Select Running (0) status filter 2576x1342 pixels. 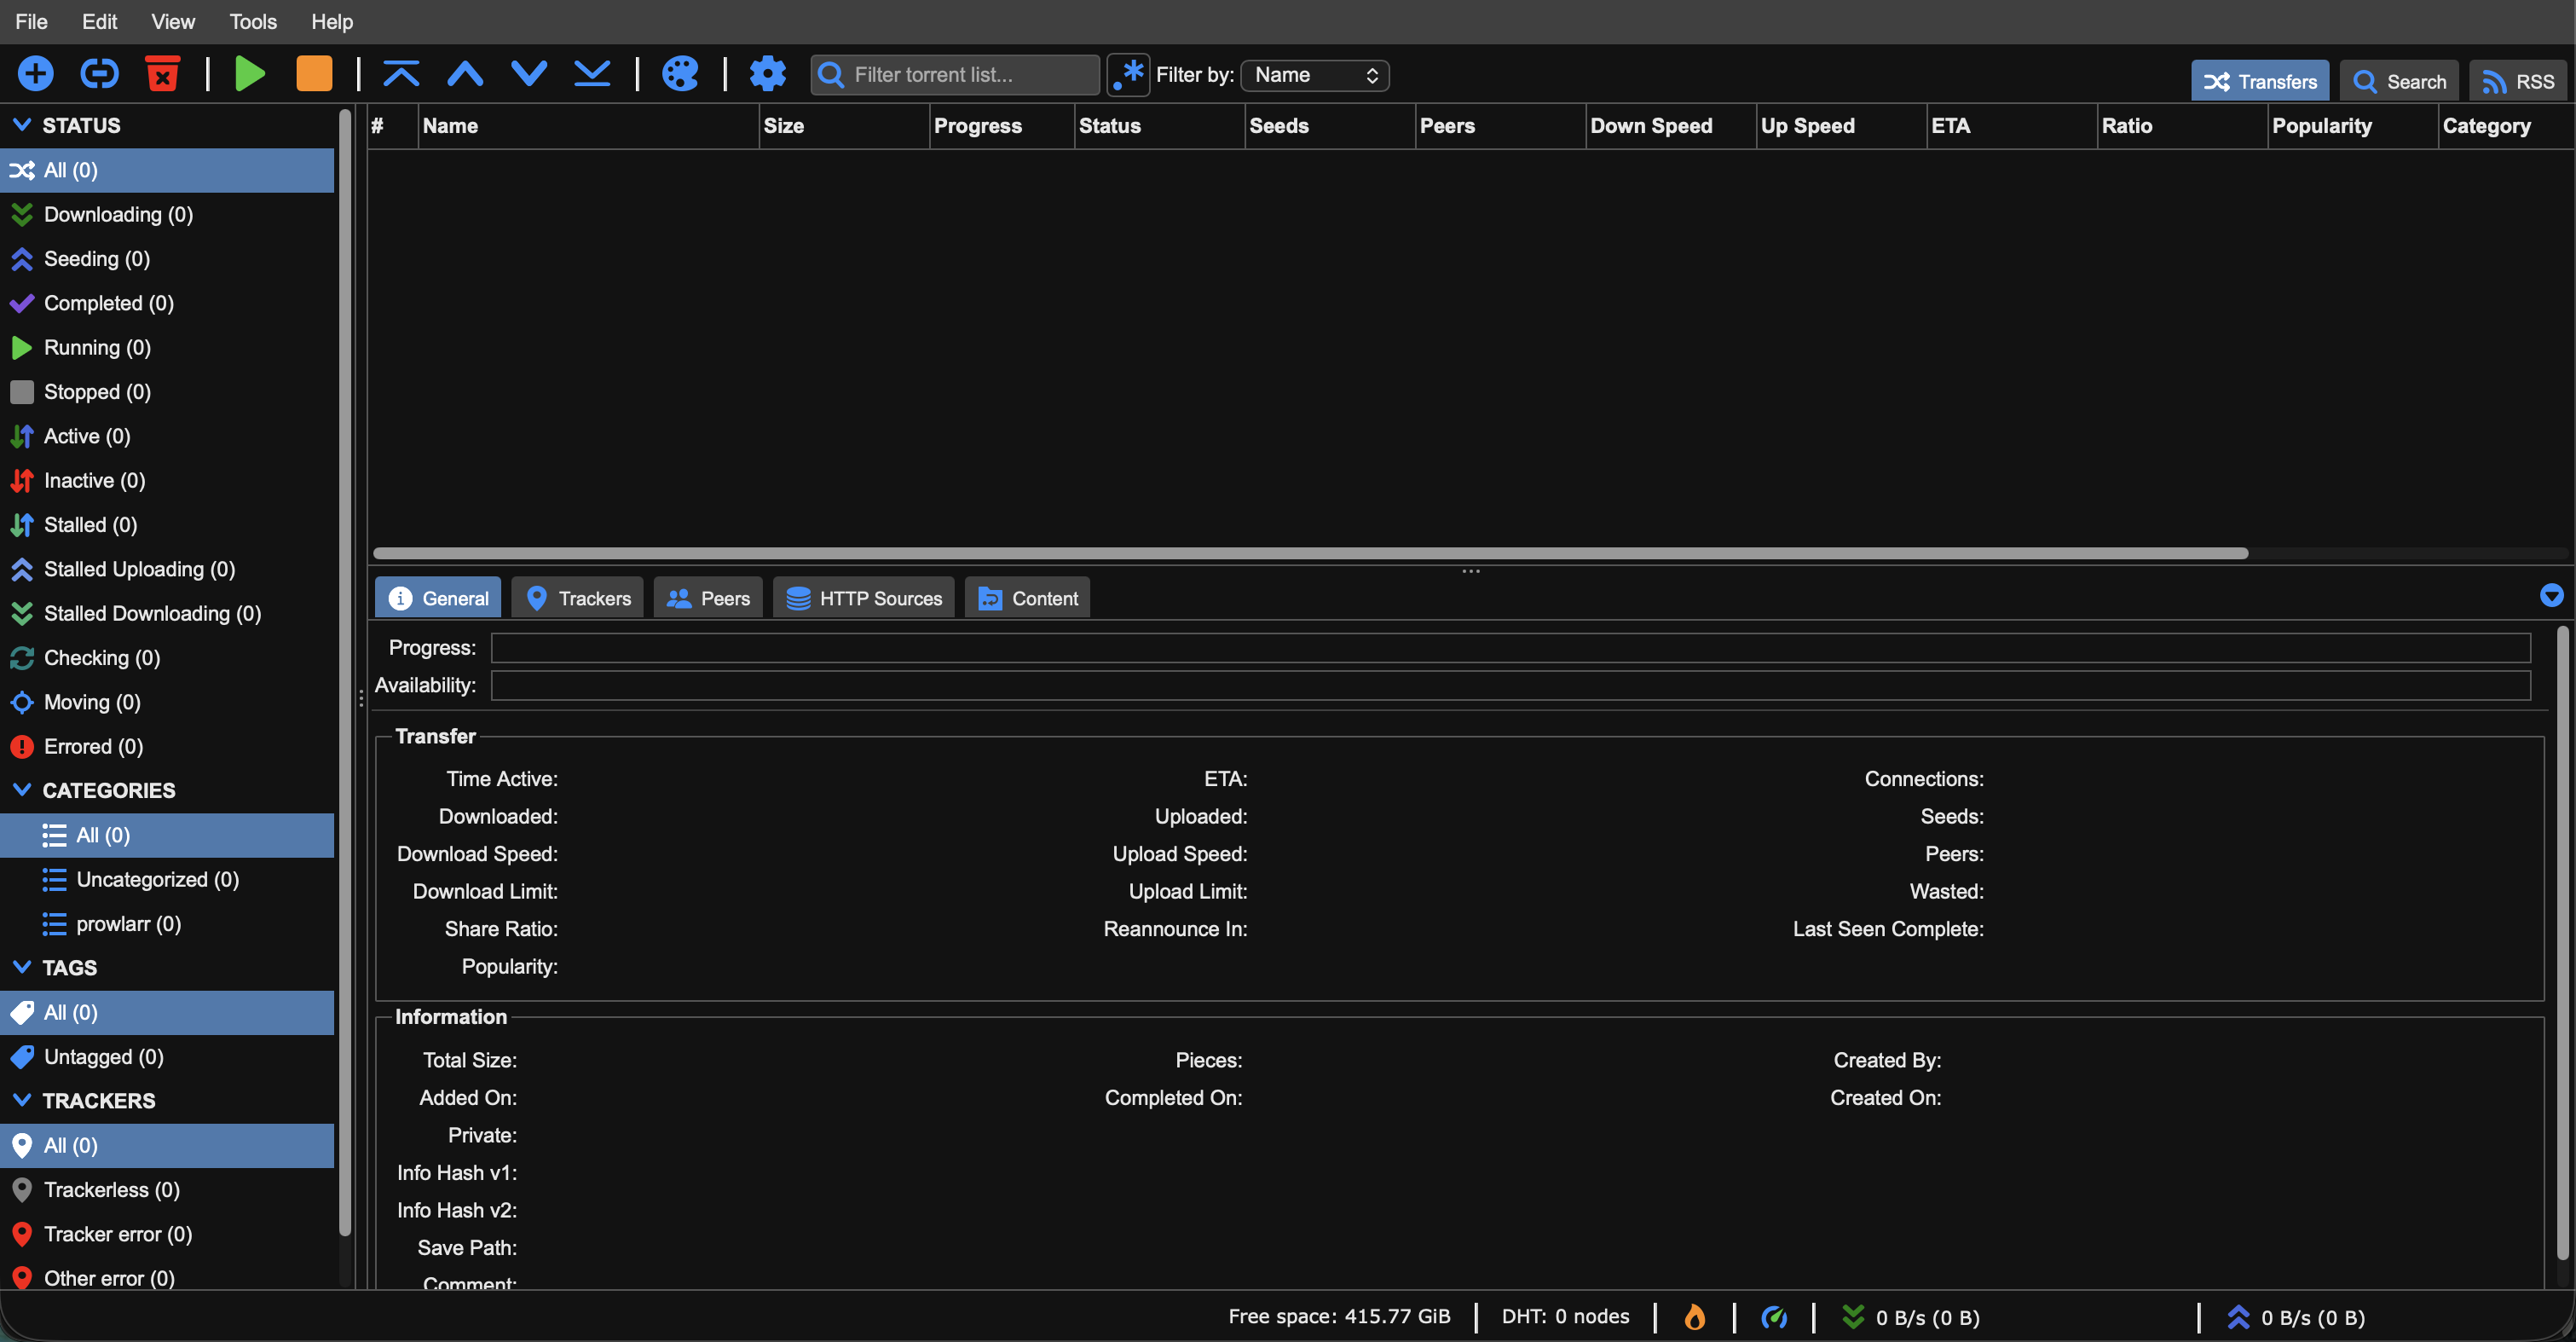[167, 347]
